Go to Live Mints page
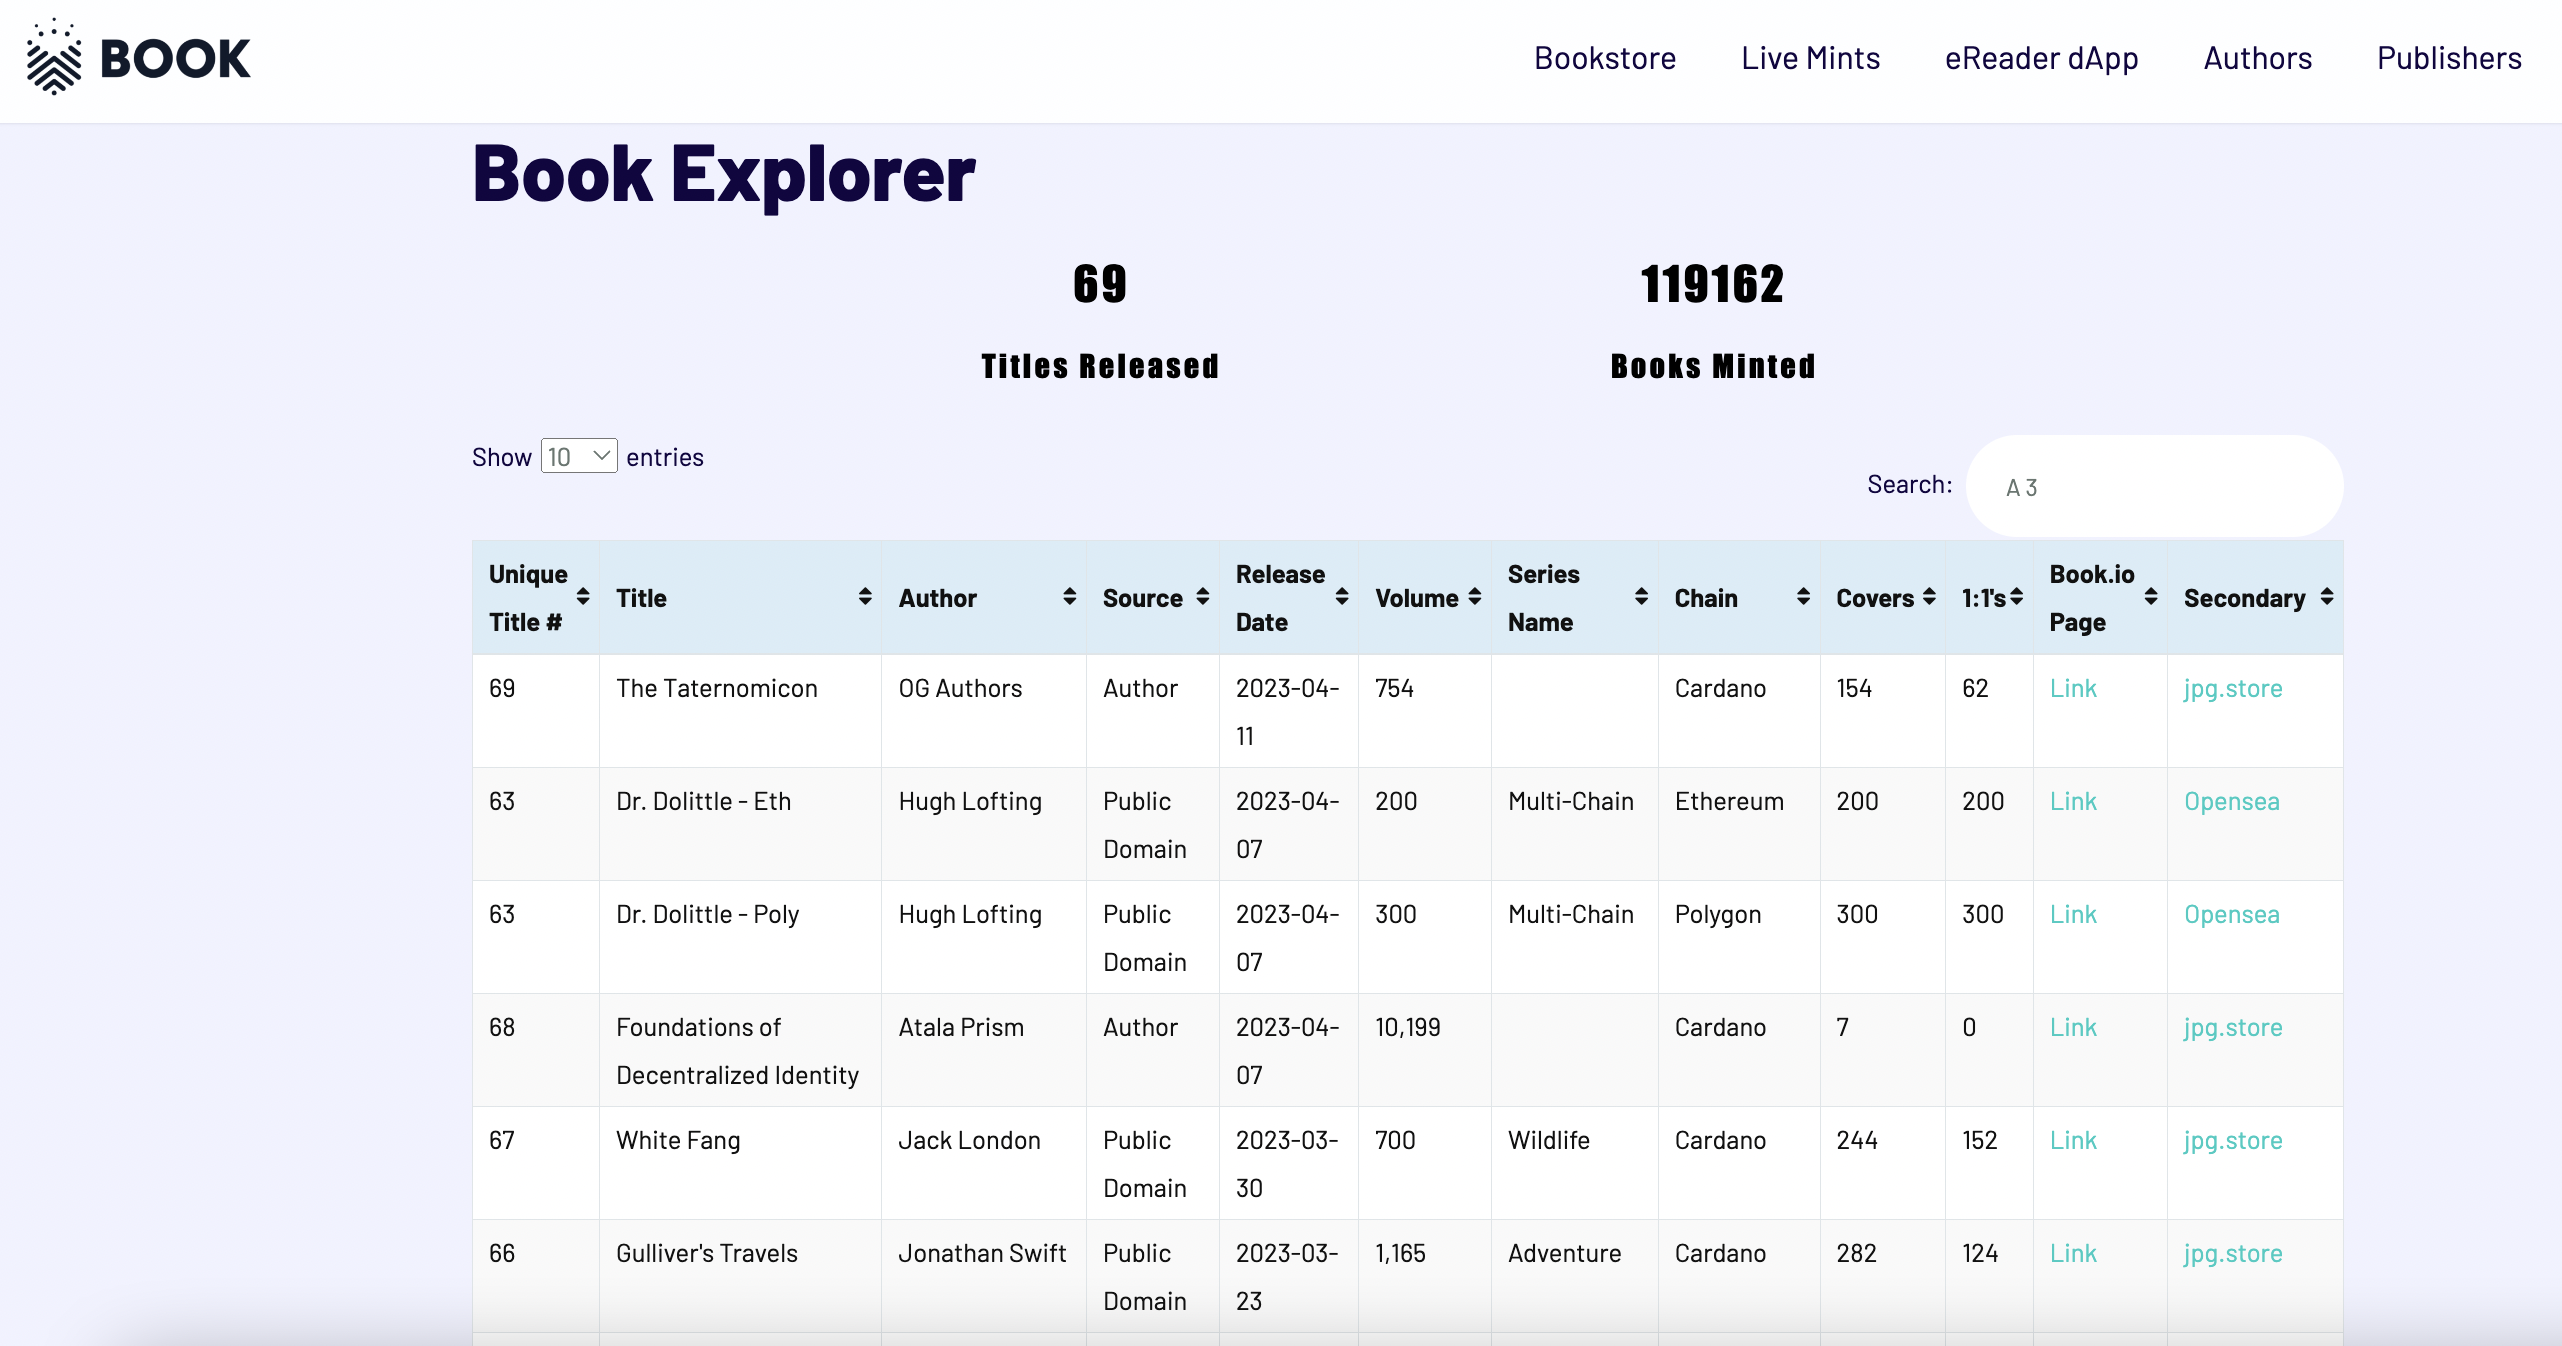 pos(1810,58)
